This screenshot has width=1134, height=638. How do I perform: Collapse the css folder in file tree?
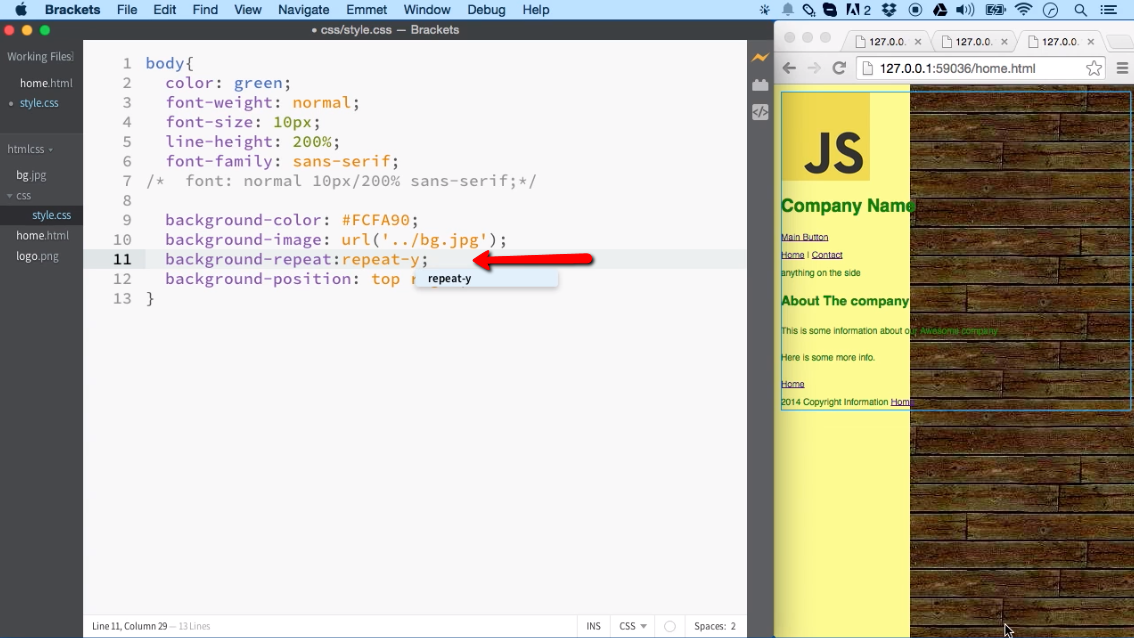pyautogui.click(x=20, y=195)
